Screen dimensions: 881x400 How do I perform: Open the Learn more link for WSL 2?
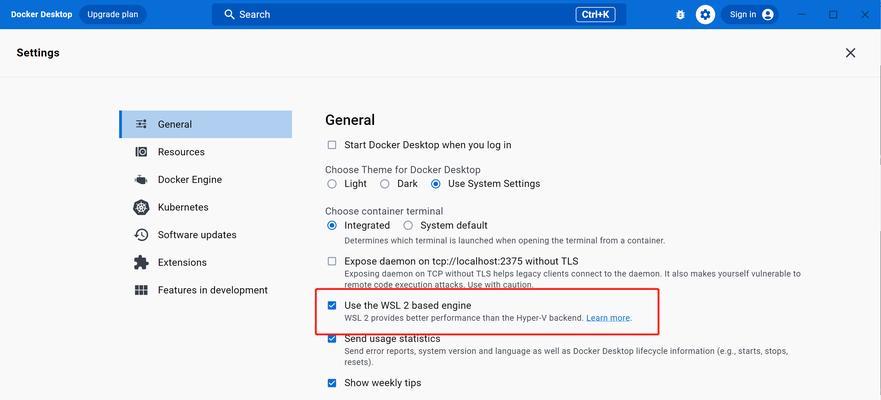point(608,318)
